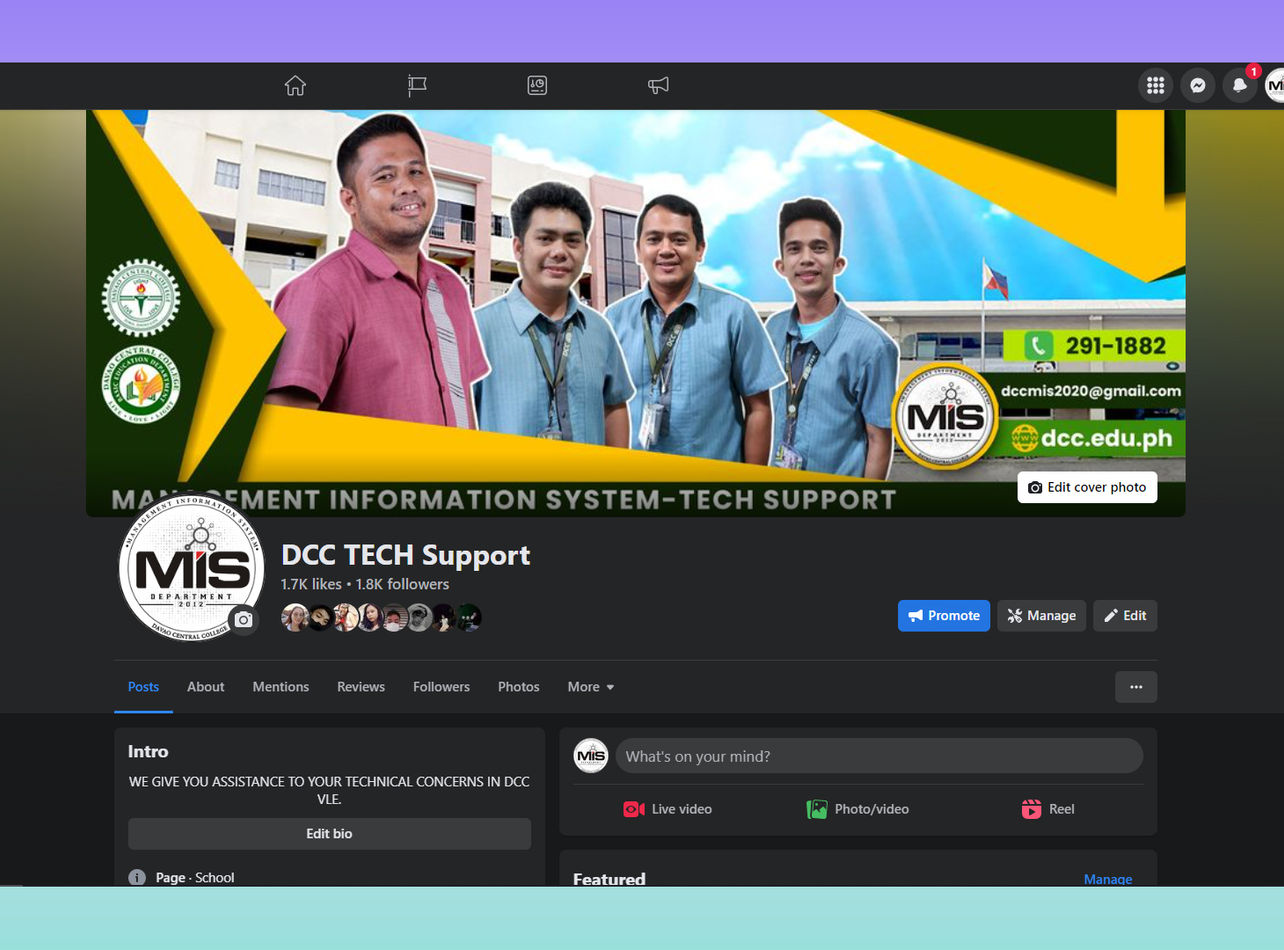Click the Manage page button
Image resolution: width=1284 pixels, height=950 pixels.
coord(1041,616)
